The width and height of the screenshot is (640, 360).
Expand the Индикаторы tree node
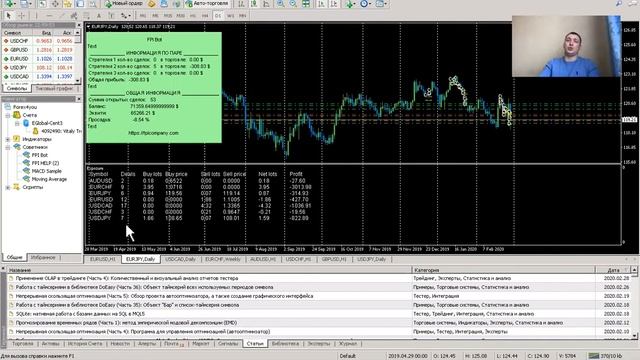point(8,139)
